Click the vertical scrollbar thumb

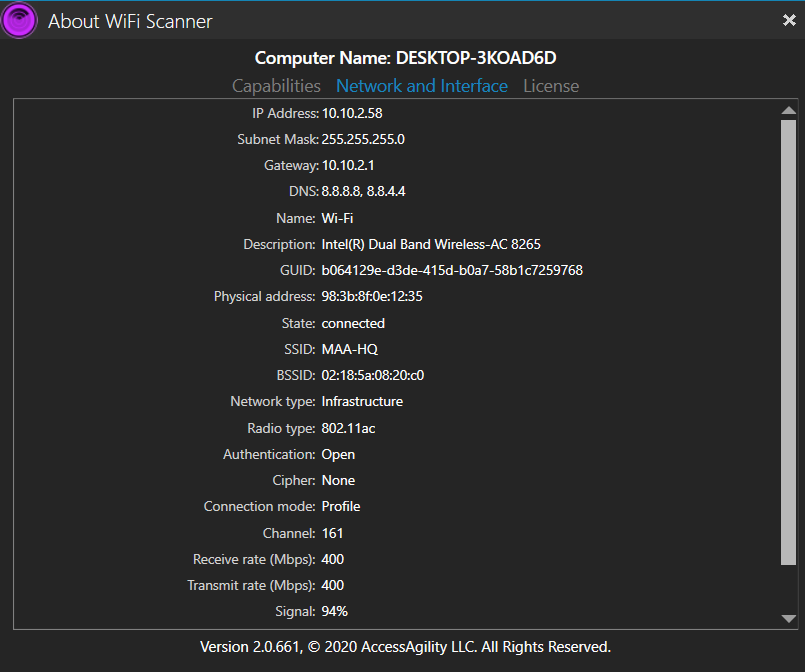pos(789,342)
